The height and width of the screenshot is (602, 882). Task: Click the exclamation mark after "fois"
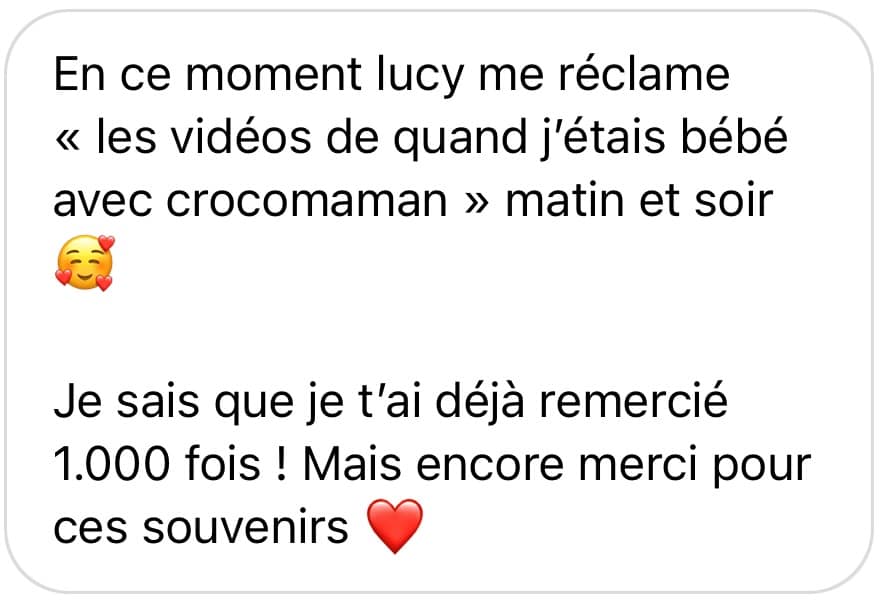point(282,464)
